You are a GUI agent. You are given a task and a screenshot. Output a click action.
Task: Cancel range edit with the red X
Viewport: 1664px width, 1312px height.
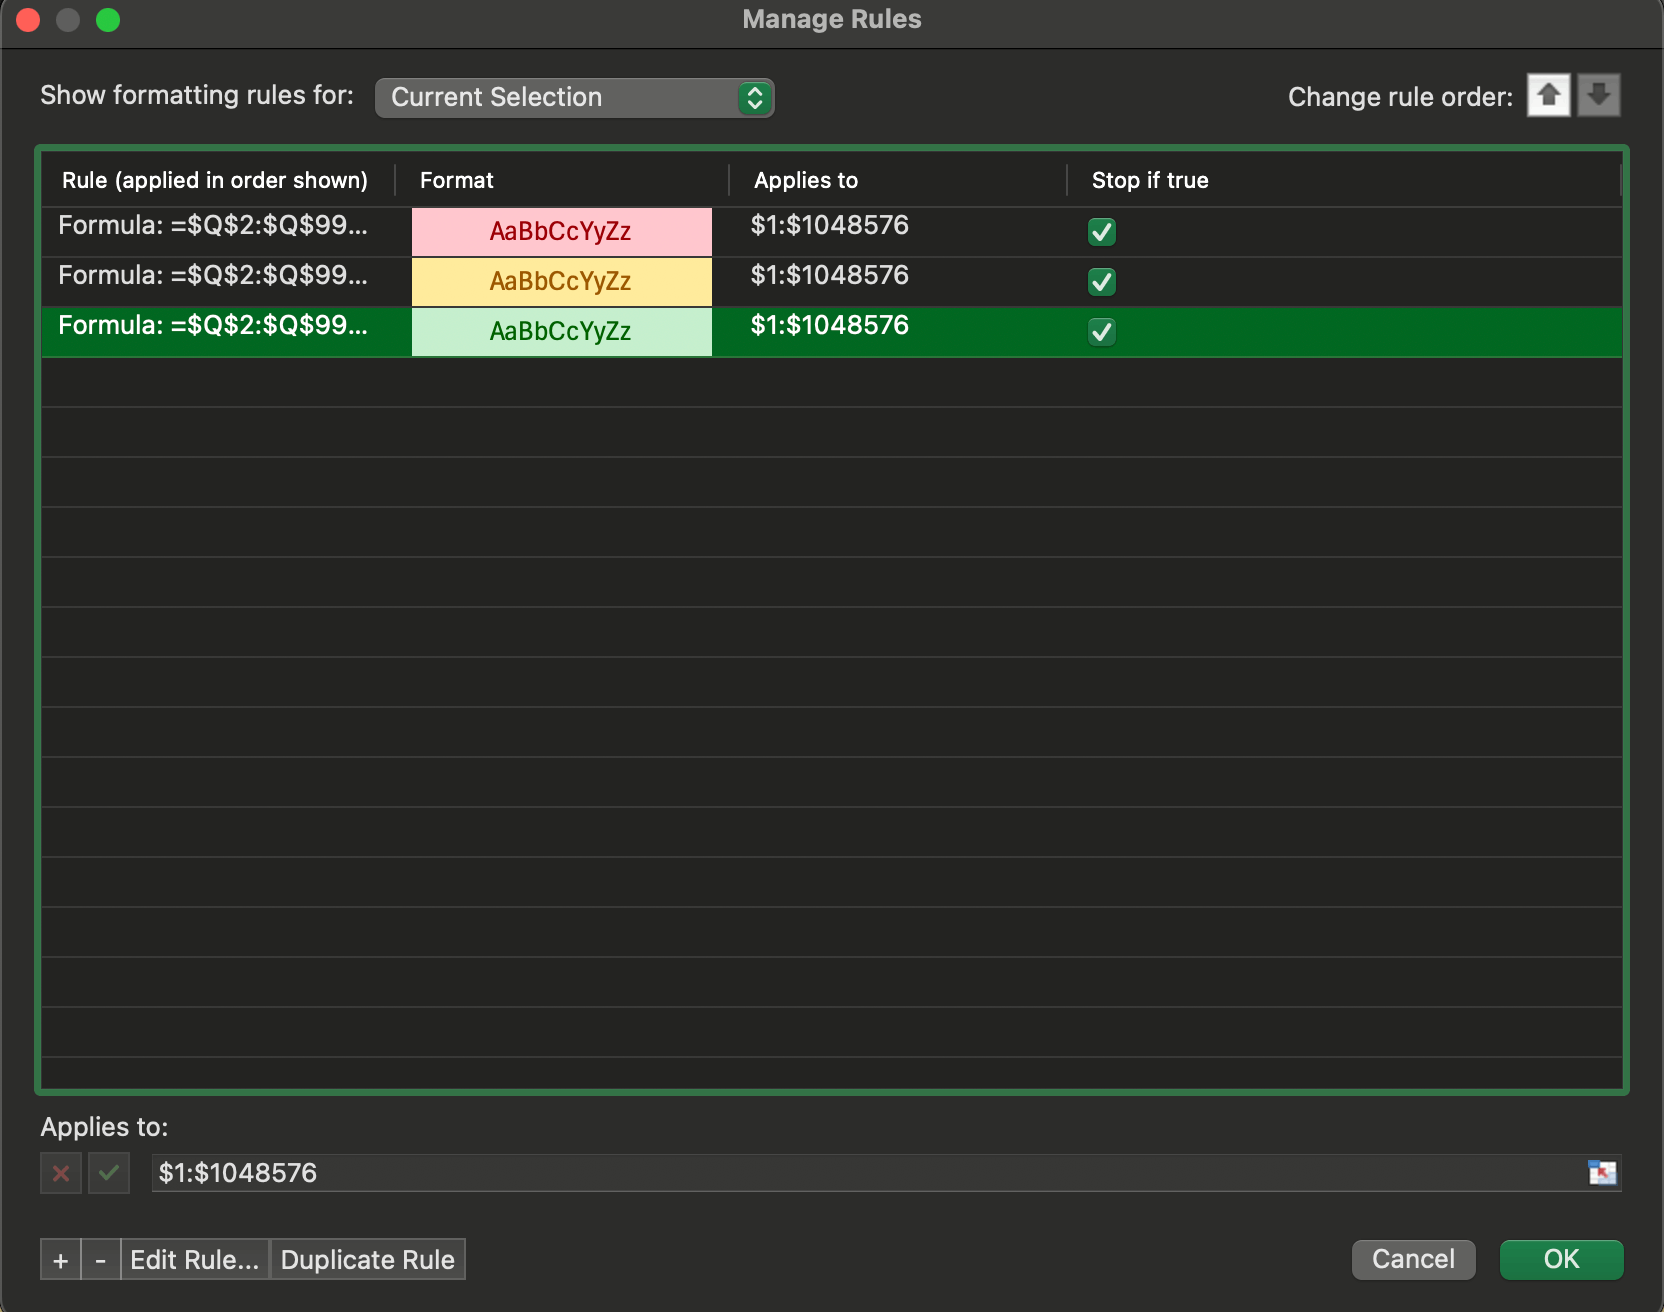(61, 1173)
